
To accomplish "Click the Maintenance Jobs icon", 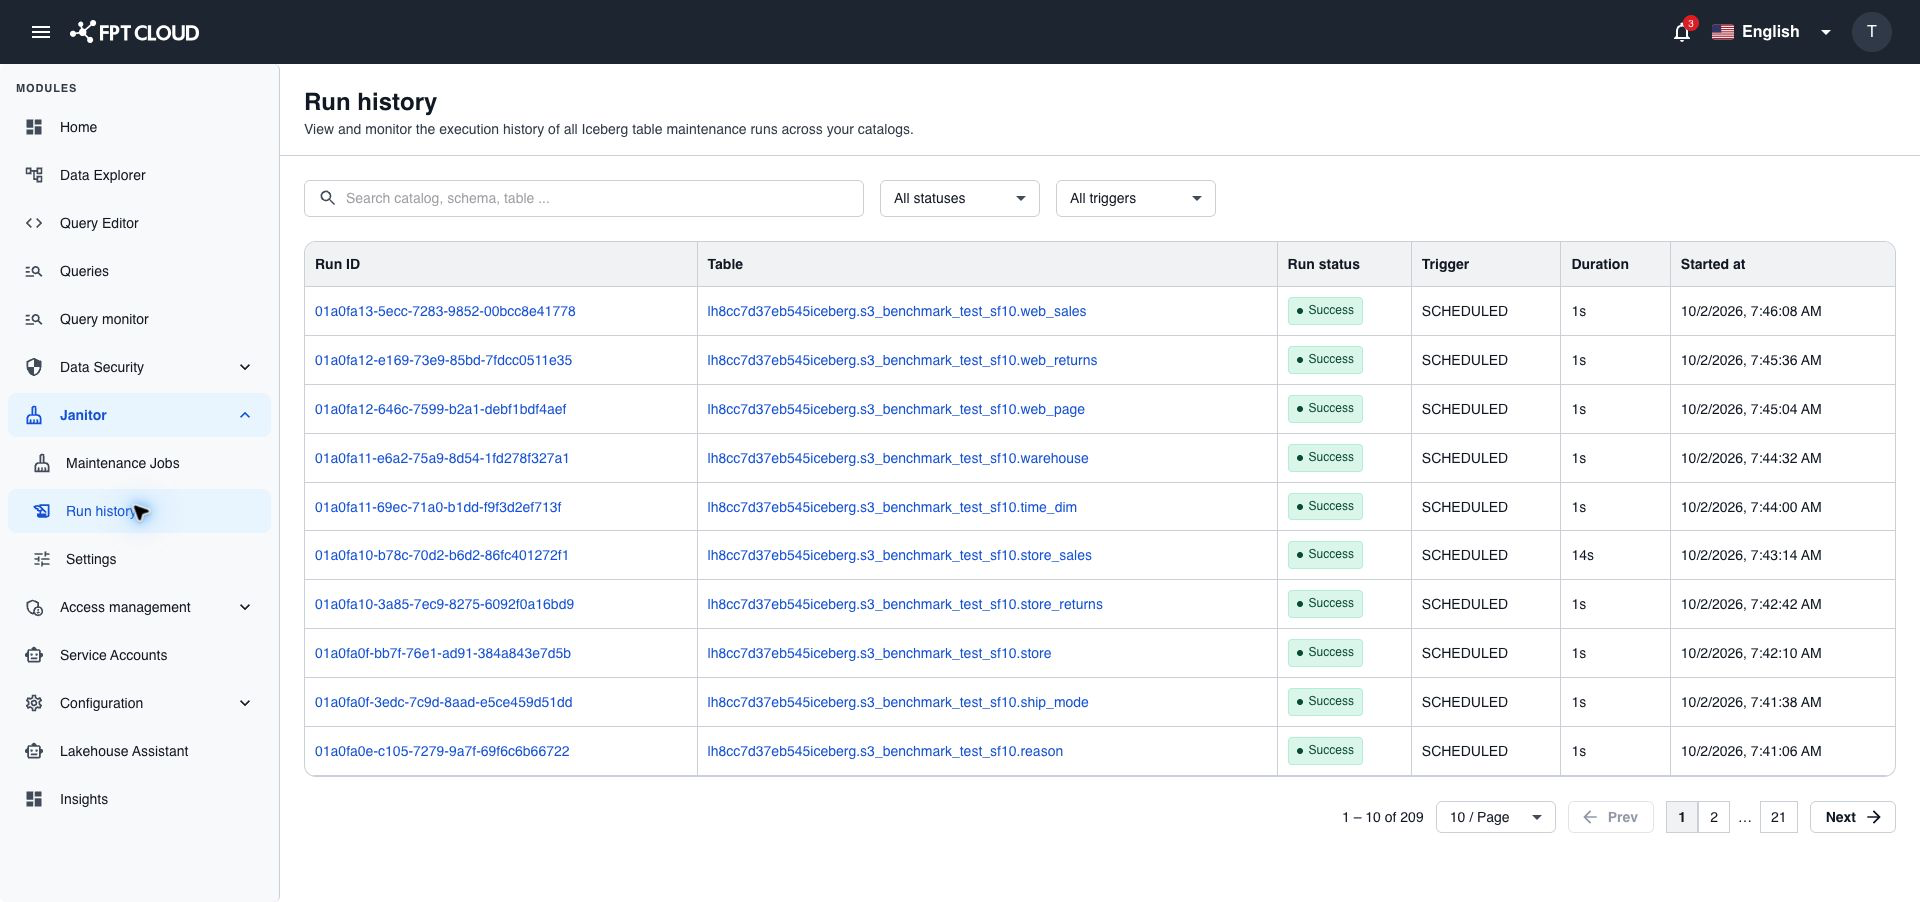I will pyautogui.click(x=42, y=463).
